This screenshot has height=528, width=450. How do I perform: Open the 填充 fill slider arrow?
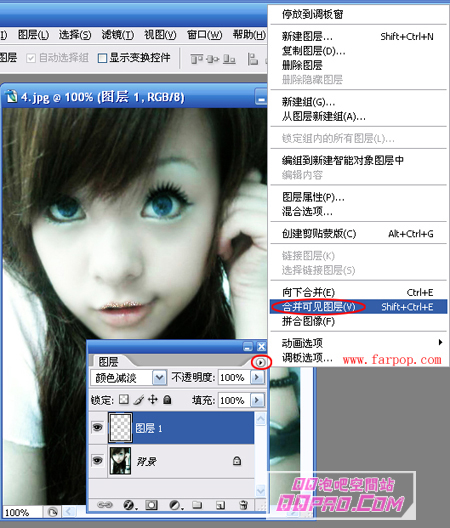[257, 400]
